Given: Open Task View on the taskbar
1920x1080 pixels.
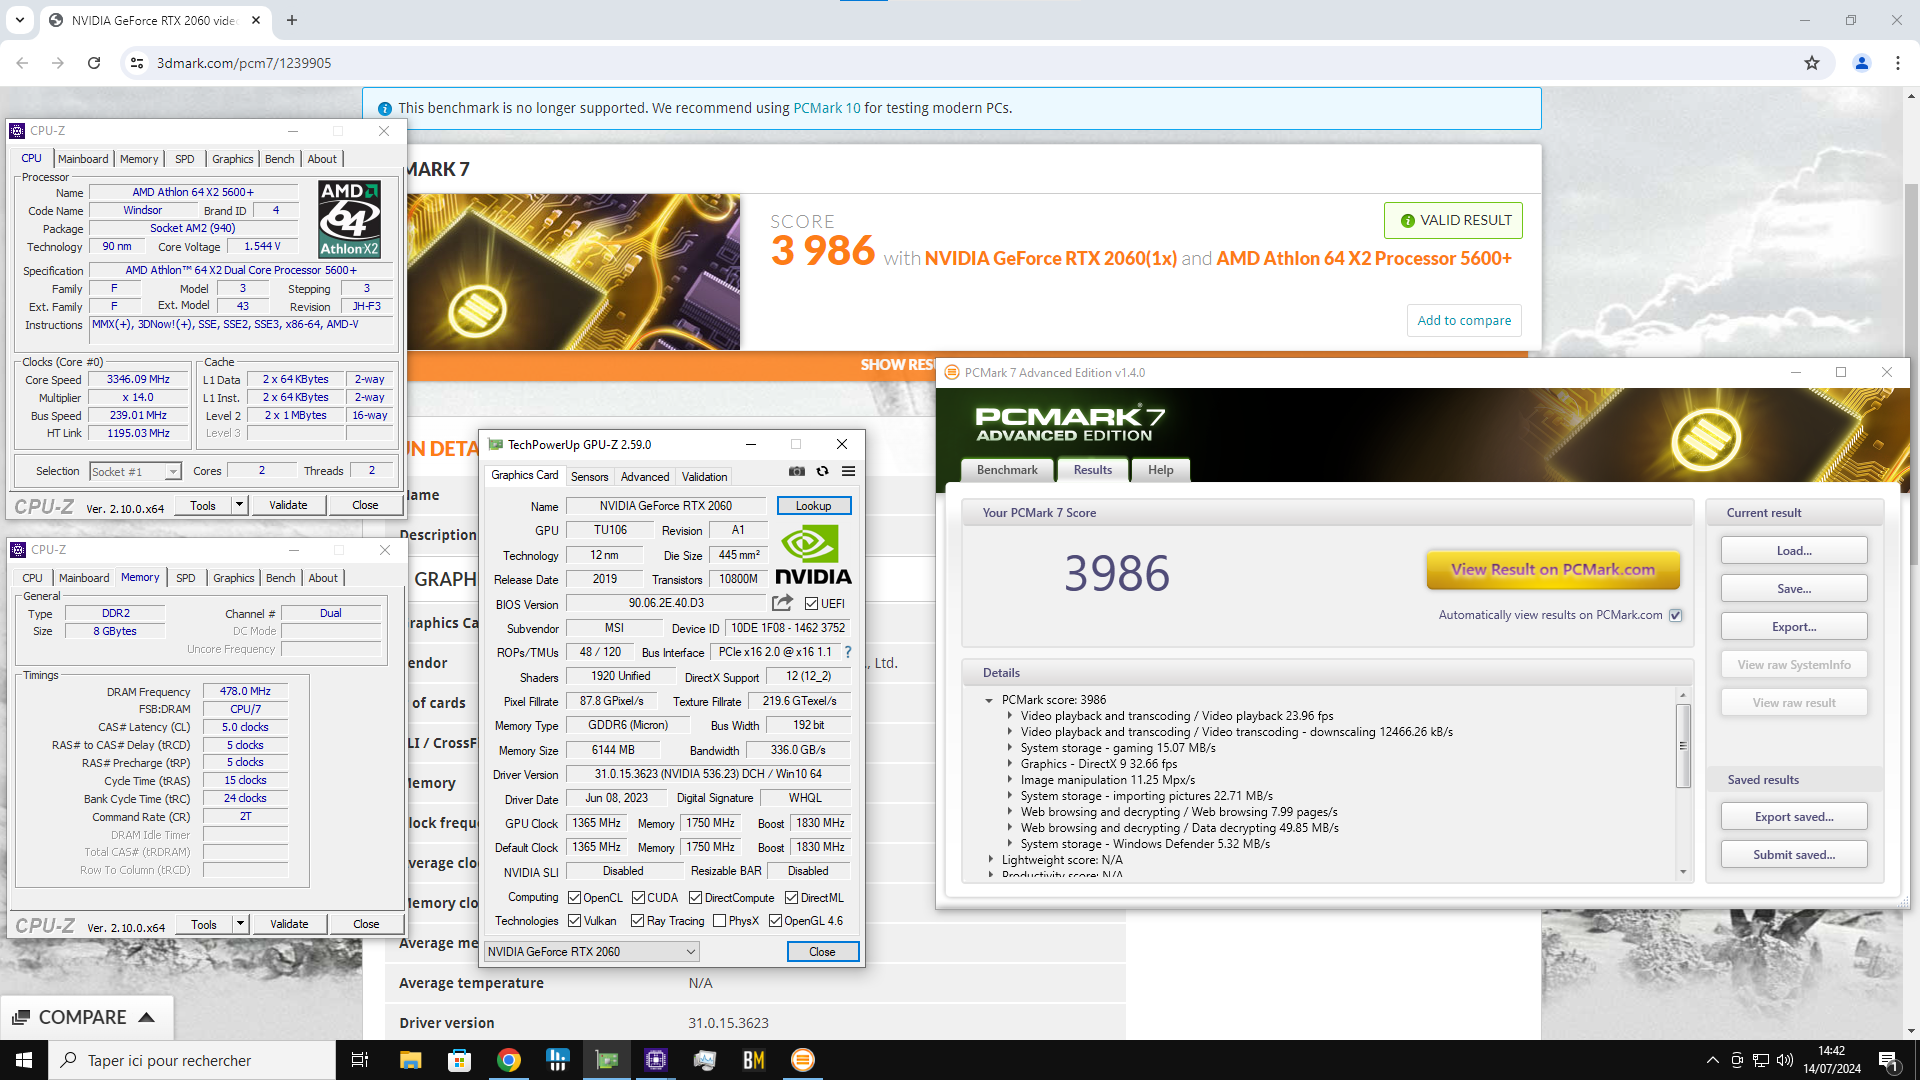Looking at the screenshot, I should coord(360,1060).
